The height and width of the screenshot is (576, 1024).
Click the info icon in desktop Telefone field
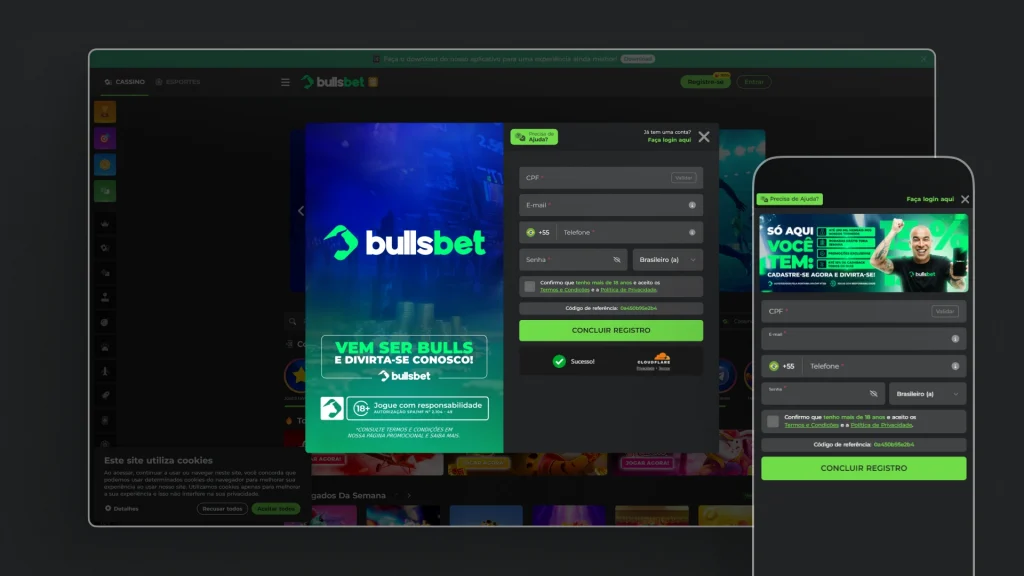[x=692, y=232]
